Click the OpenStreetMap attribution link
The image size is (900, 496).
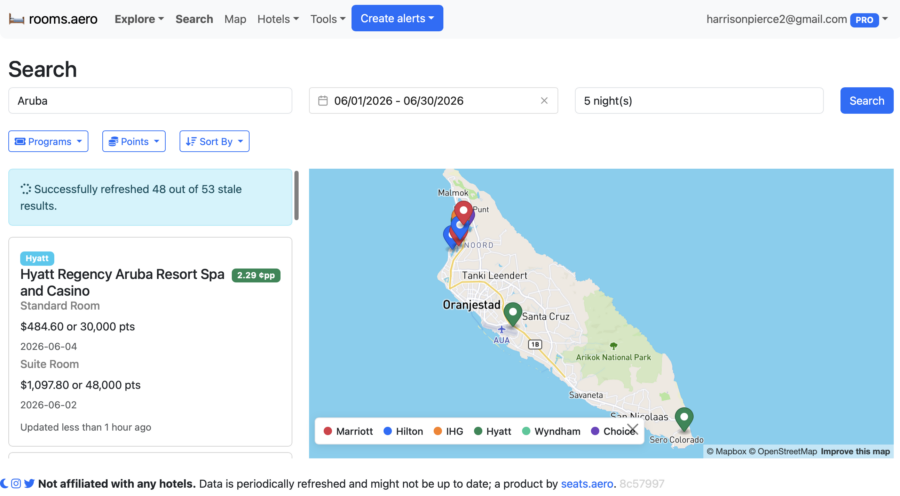pyautogui.click(x=782, y=451)
